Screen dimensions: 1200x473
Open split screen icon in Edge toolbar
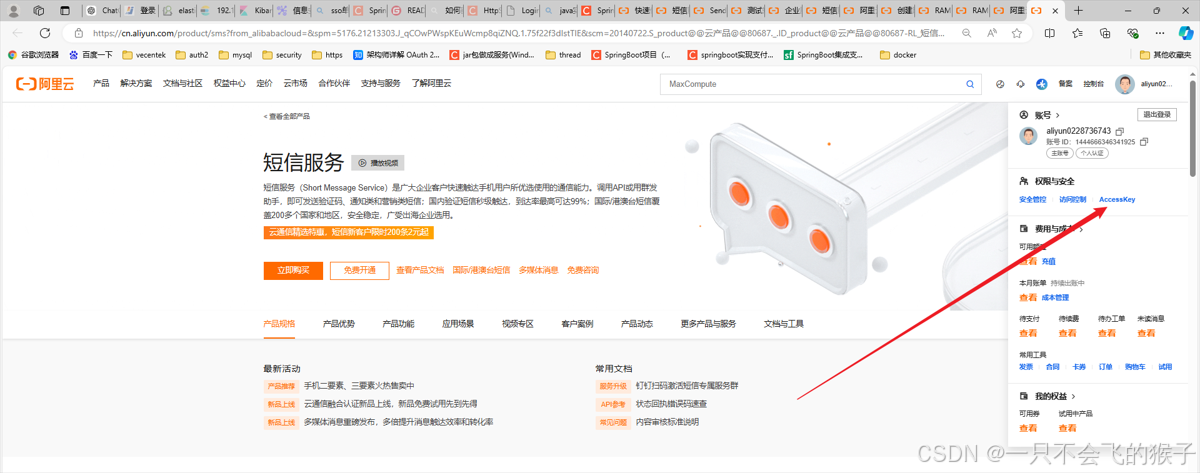pyautogui.click(x=1052, y=33)
